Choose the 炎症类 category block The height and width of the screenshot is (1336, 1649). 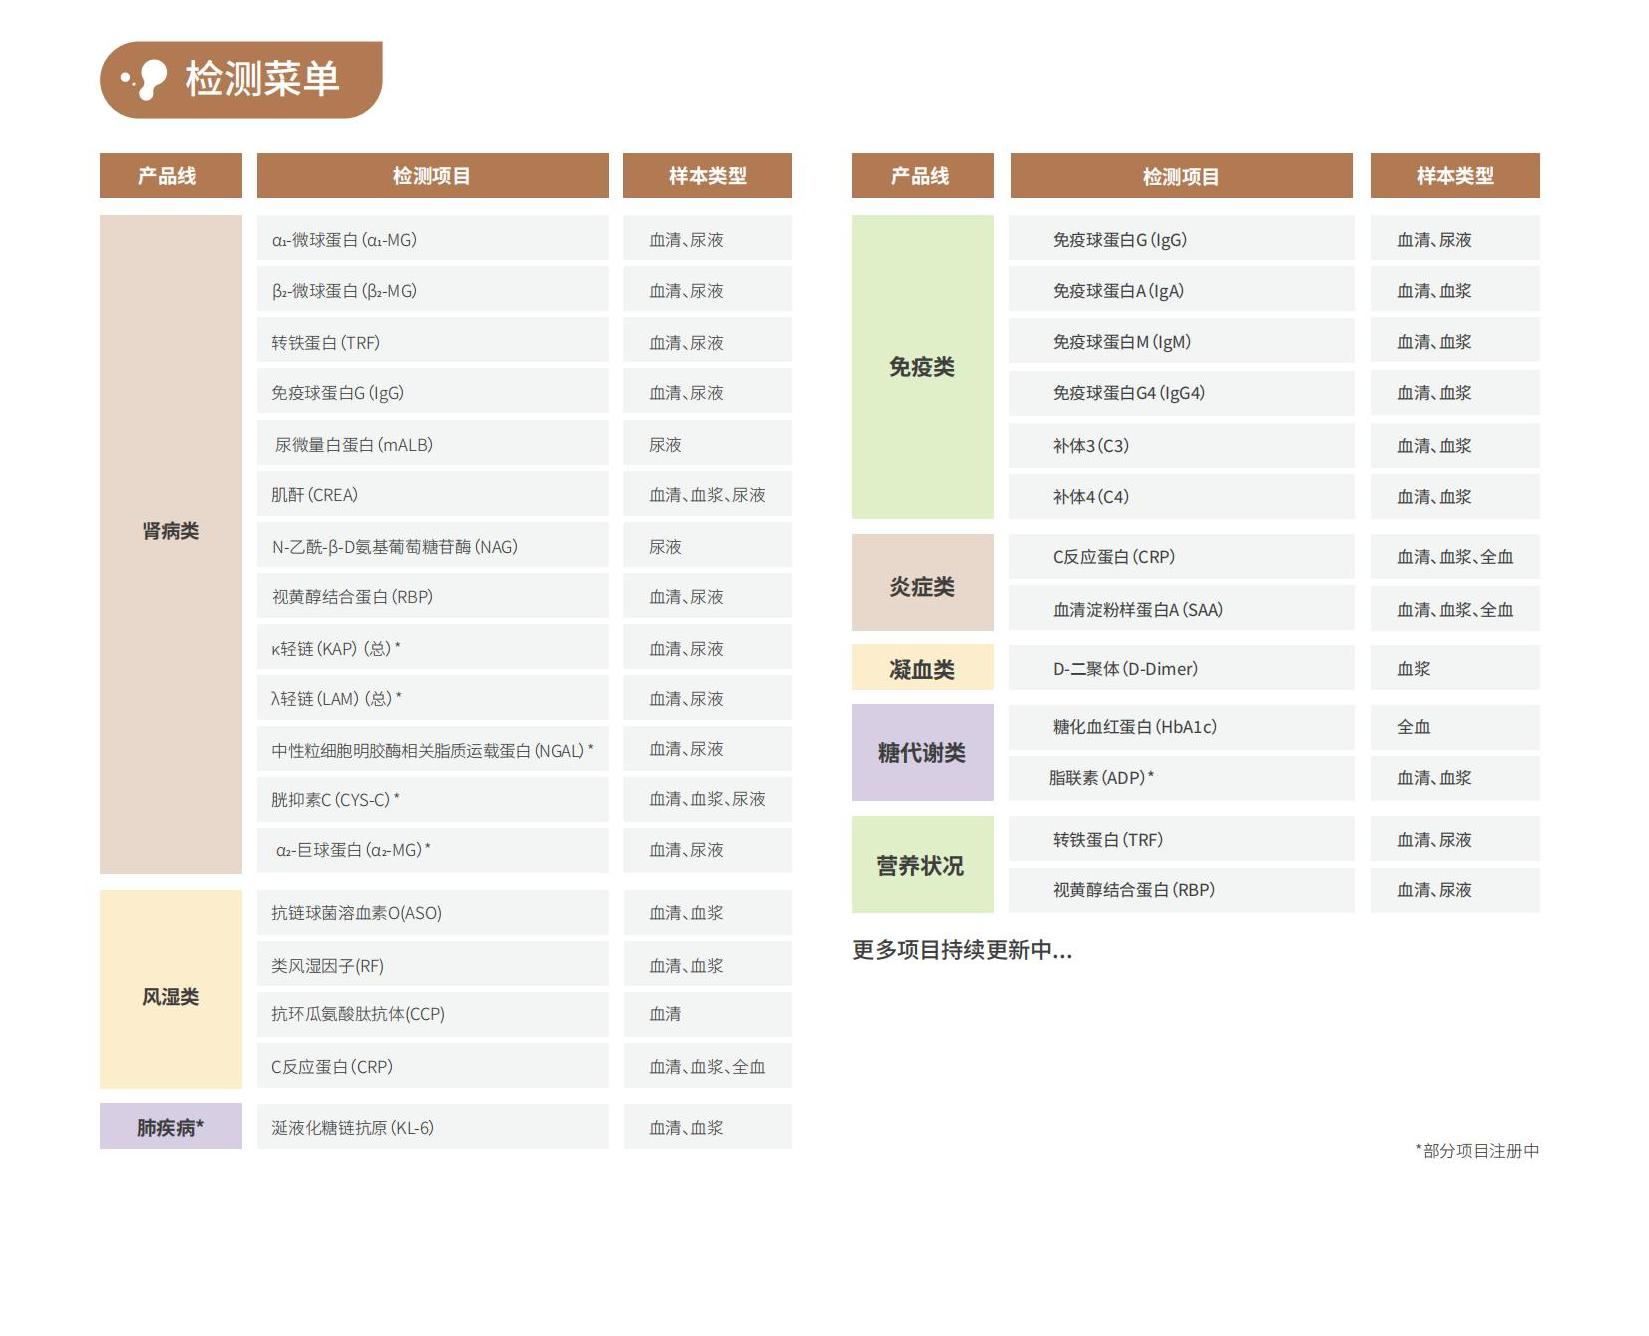click(x=922, y=587)
